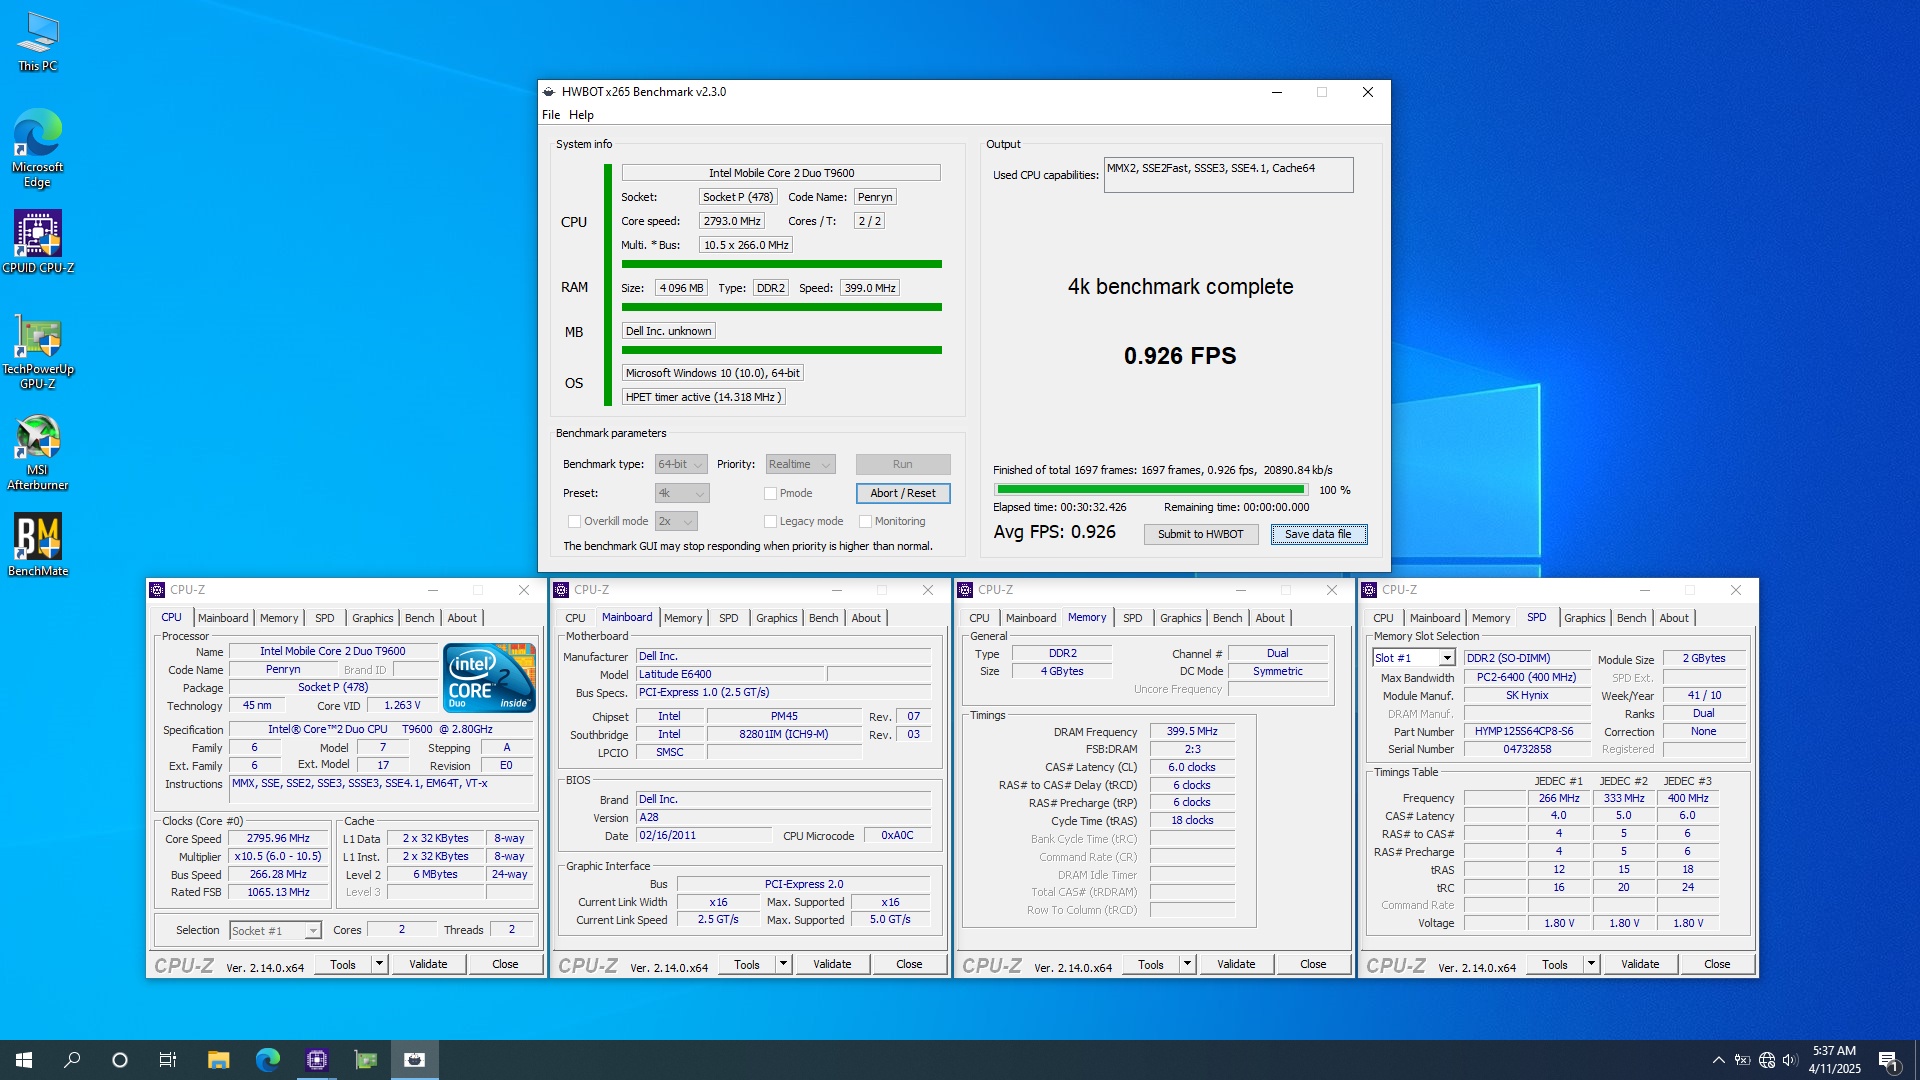Click HWBOT x265 title bar app icon
This screenshot has height=1080, width=1920.
click(x=549, y=92)
